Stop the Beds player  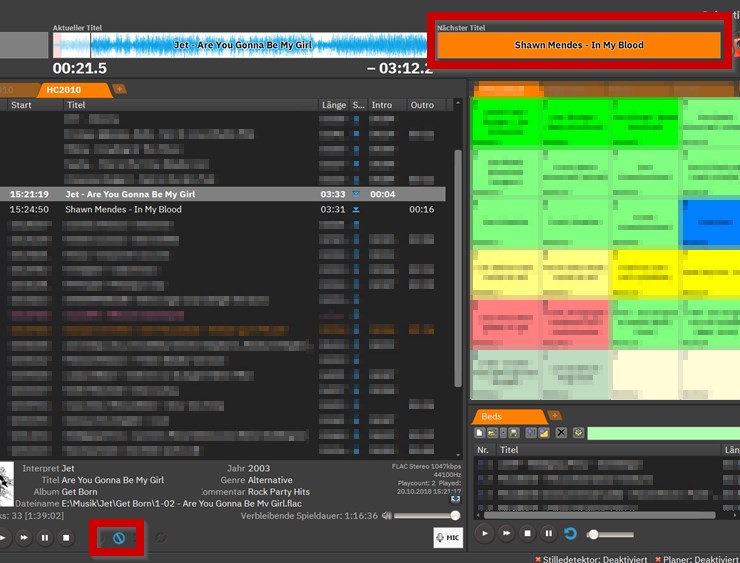pos(528,534)
